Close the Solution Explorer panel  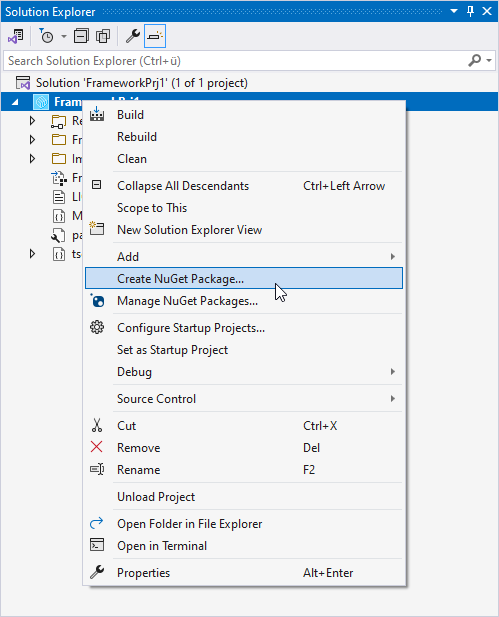tap(487, 11)
